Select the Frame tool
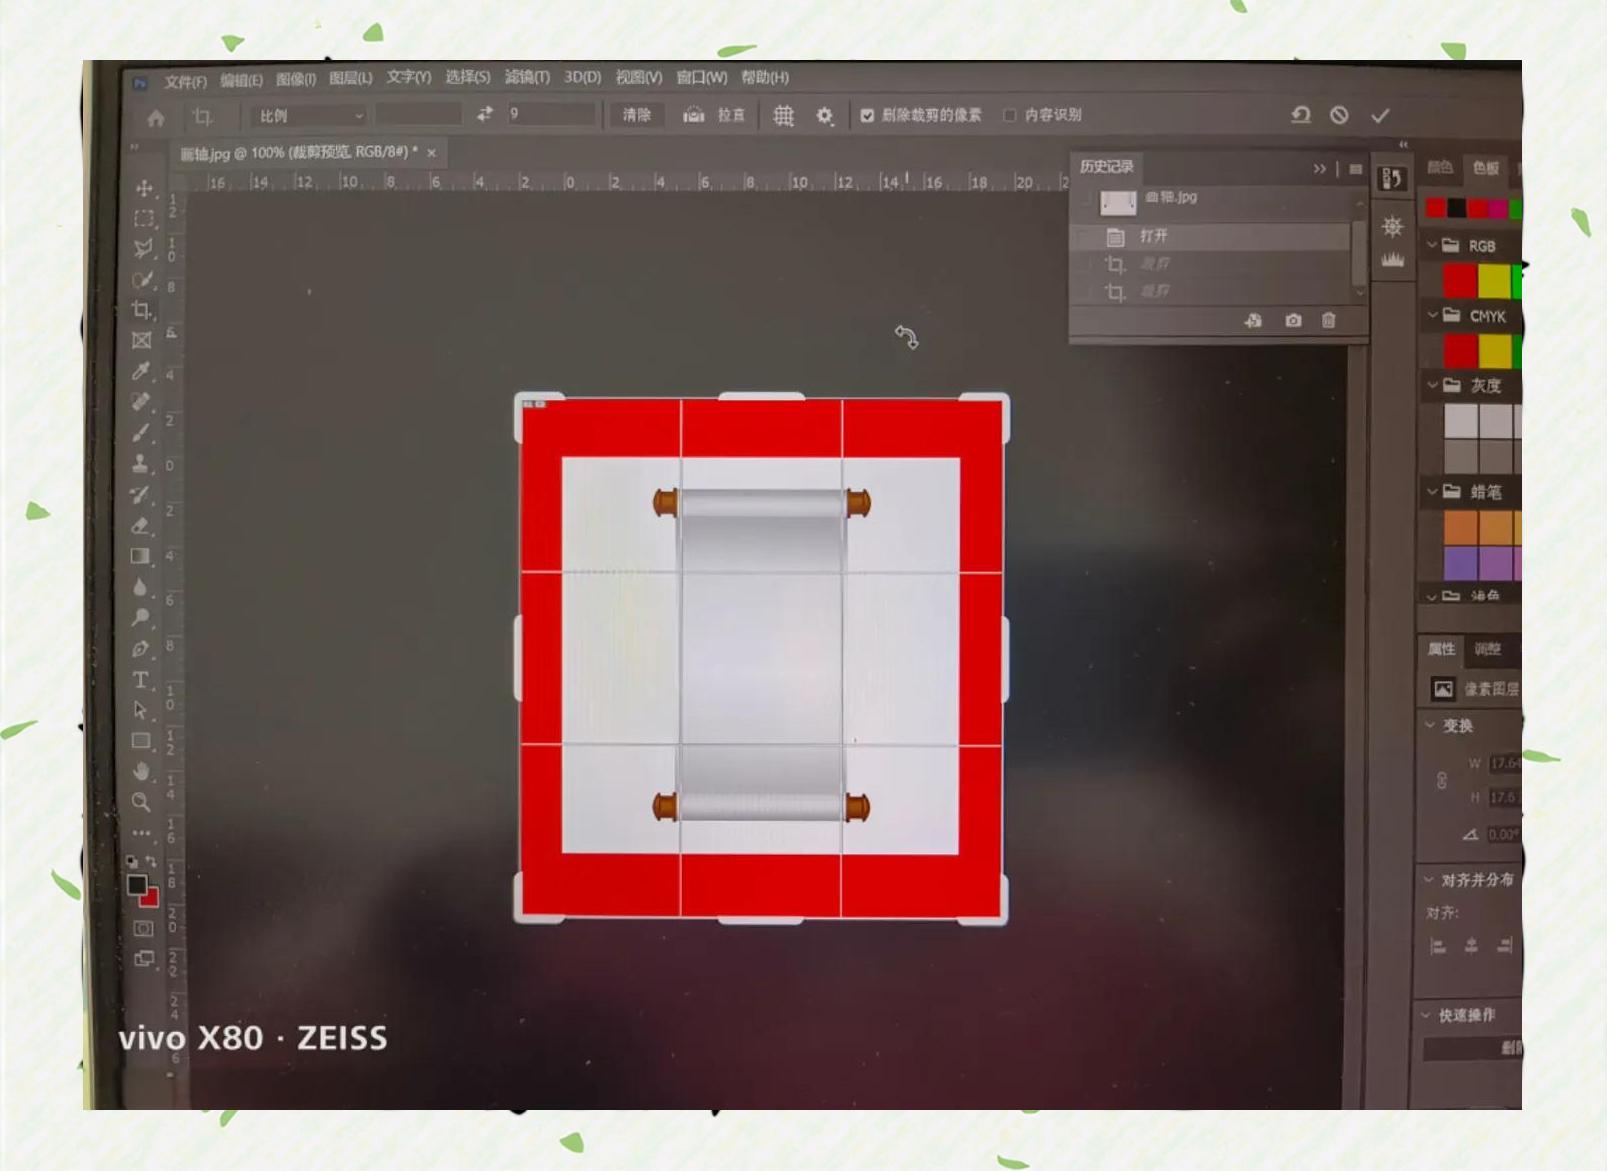This screenshot has width=1607, height=1171. 142,340
